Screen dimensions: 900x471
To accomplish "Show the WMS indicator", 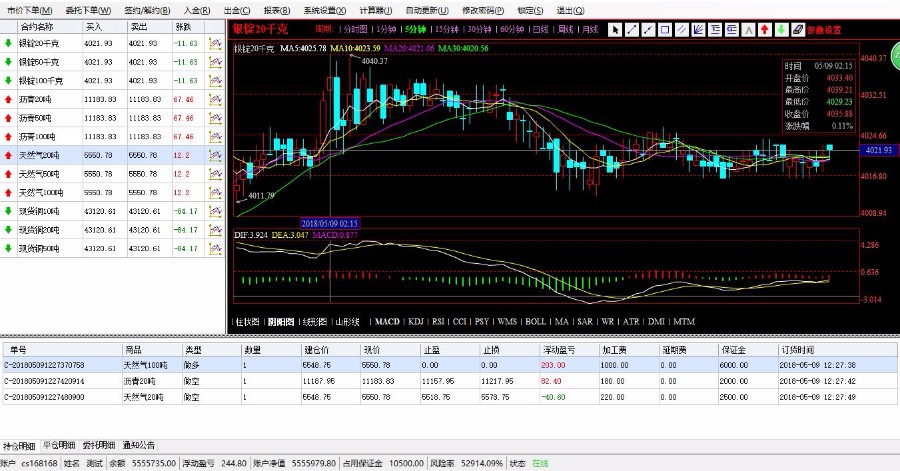I will 507,322.
